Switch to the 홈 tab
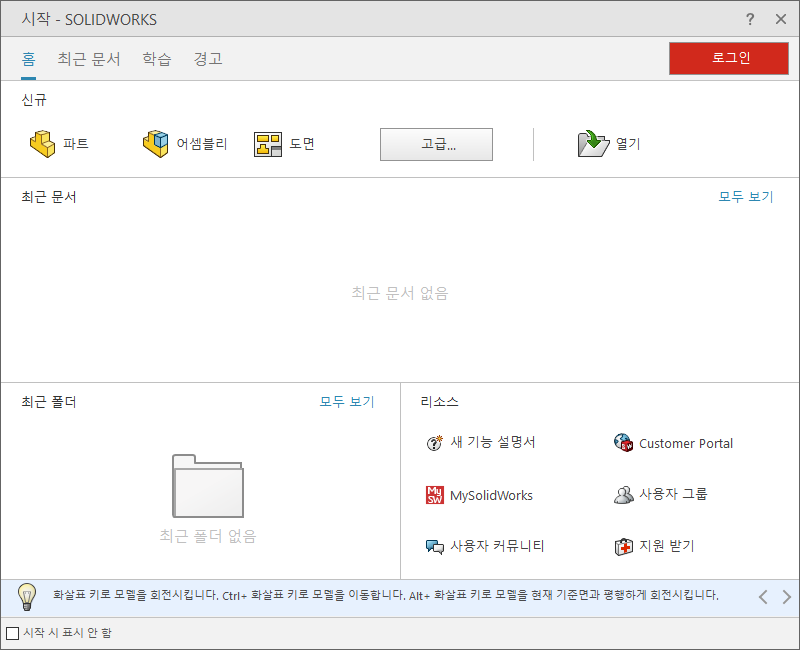 29,59
